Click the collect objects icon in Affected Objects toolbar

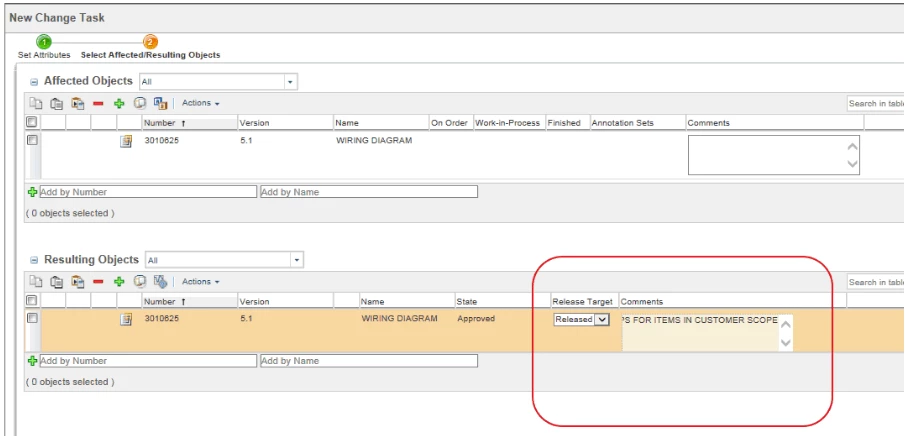[139, 103]
